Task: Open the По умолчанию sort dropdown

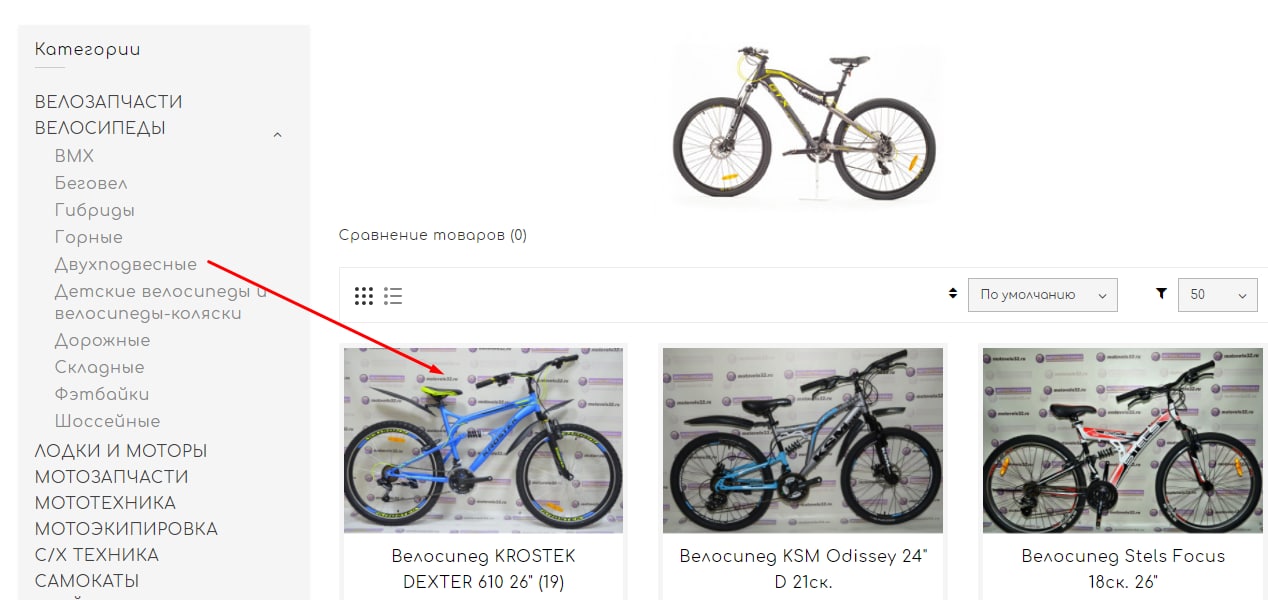Action: [x=1042, y=295]
